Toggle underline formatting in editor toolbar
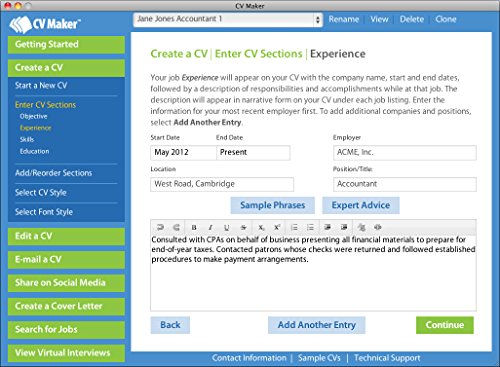500x367 pixels. [227, 228]
